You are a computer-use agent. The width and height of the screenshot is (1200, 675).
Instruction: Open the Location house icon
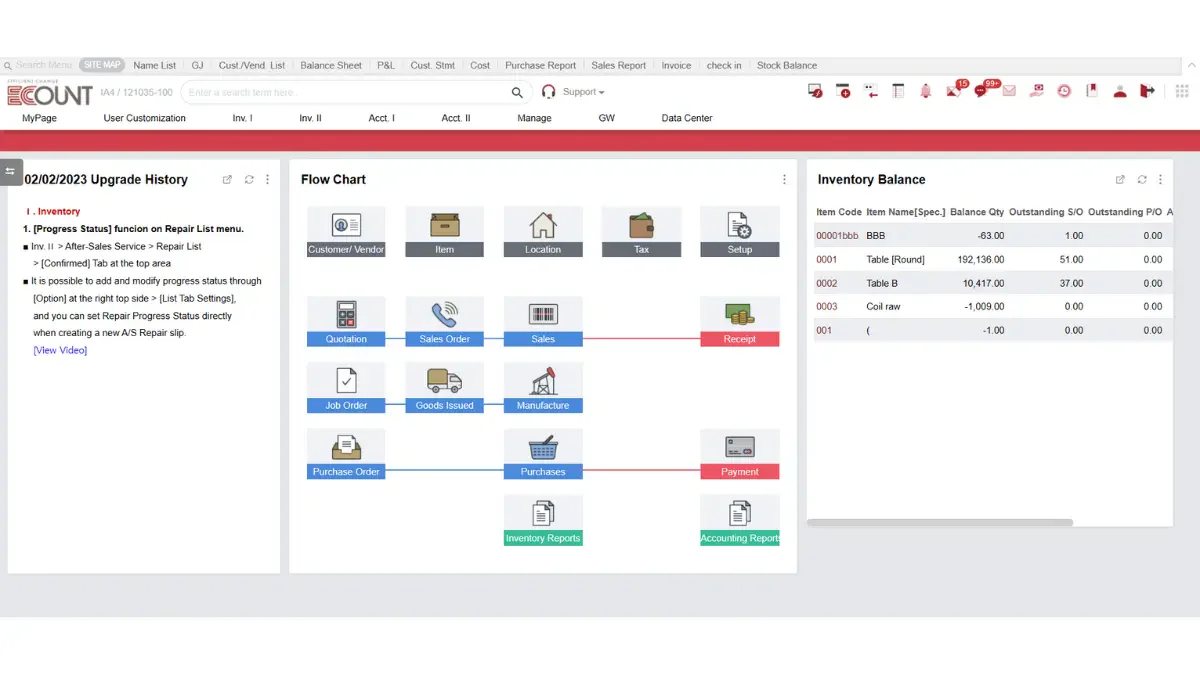coord(543,231)
